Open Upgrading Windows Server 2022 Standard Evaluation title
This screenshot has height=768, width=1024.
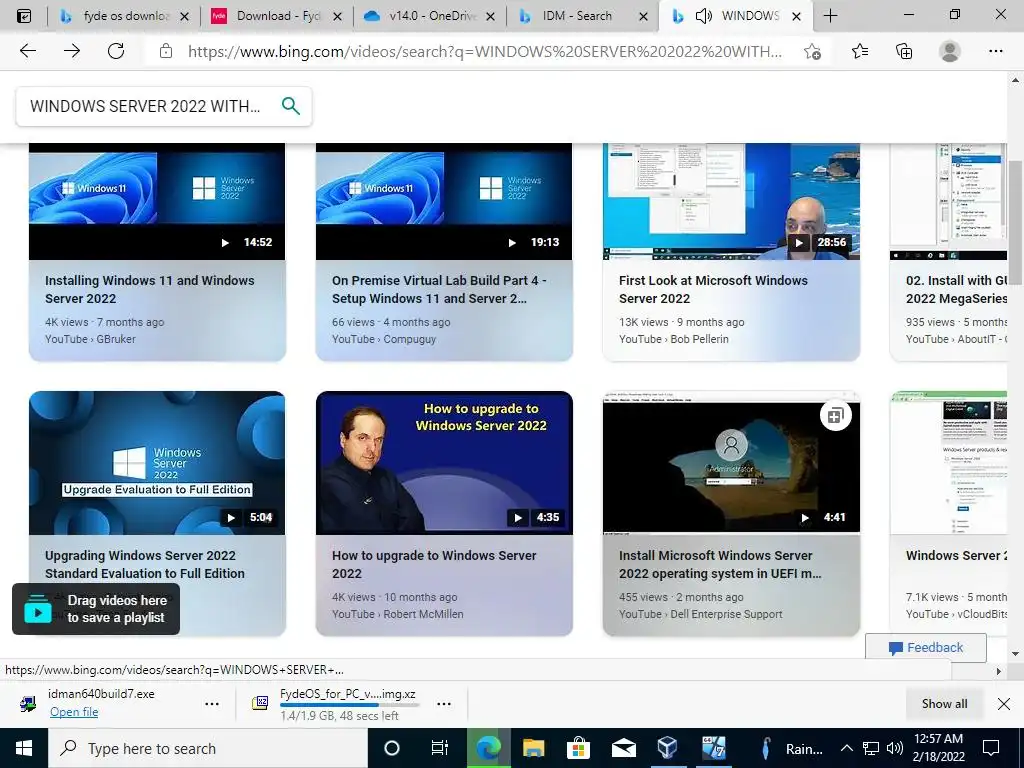tap(145, 564)
